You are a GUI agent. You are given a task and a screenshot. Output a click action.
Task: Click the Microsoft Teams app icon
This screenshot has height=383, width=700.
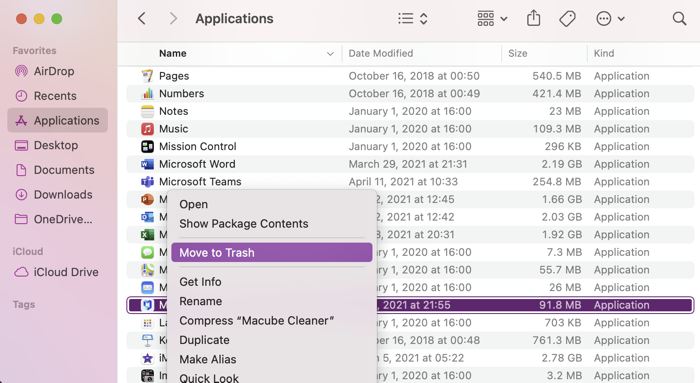tap(147, 182)
